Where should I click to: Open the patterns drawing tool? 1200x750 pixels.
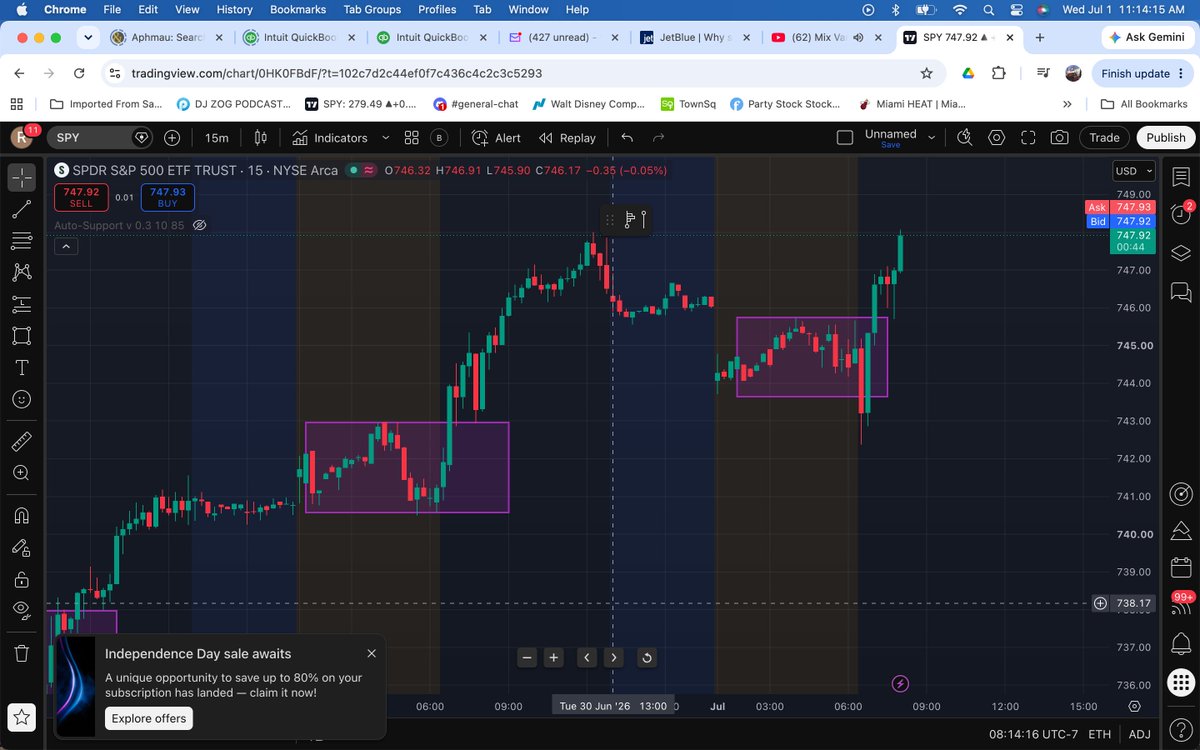click(22, 272)
